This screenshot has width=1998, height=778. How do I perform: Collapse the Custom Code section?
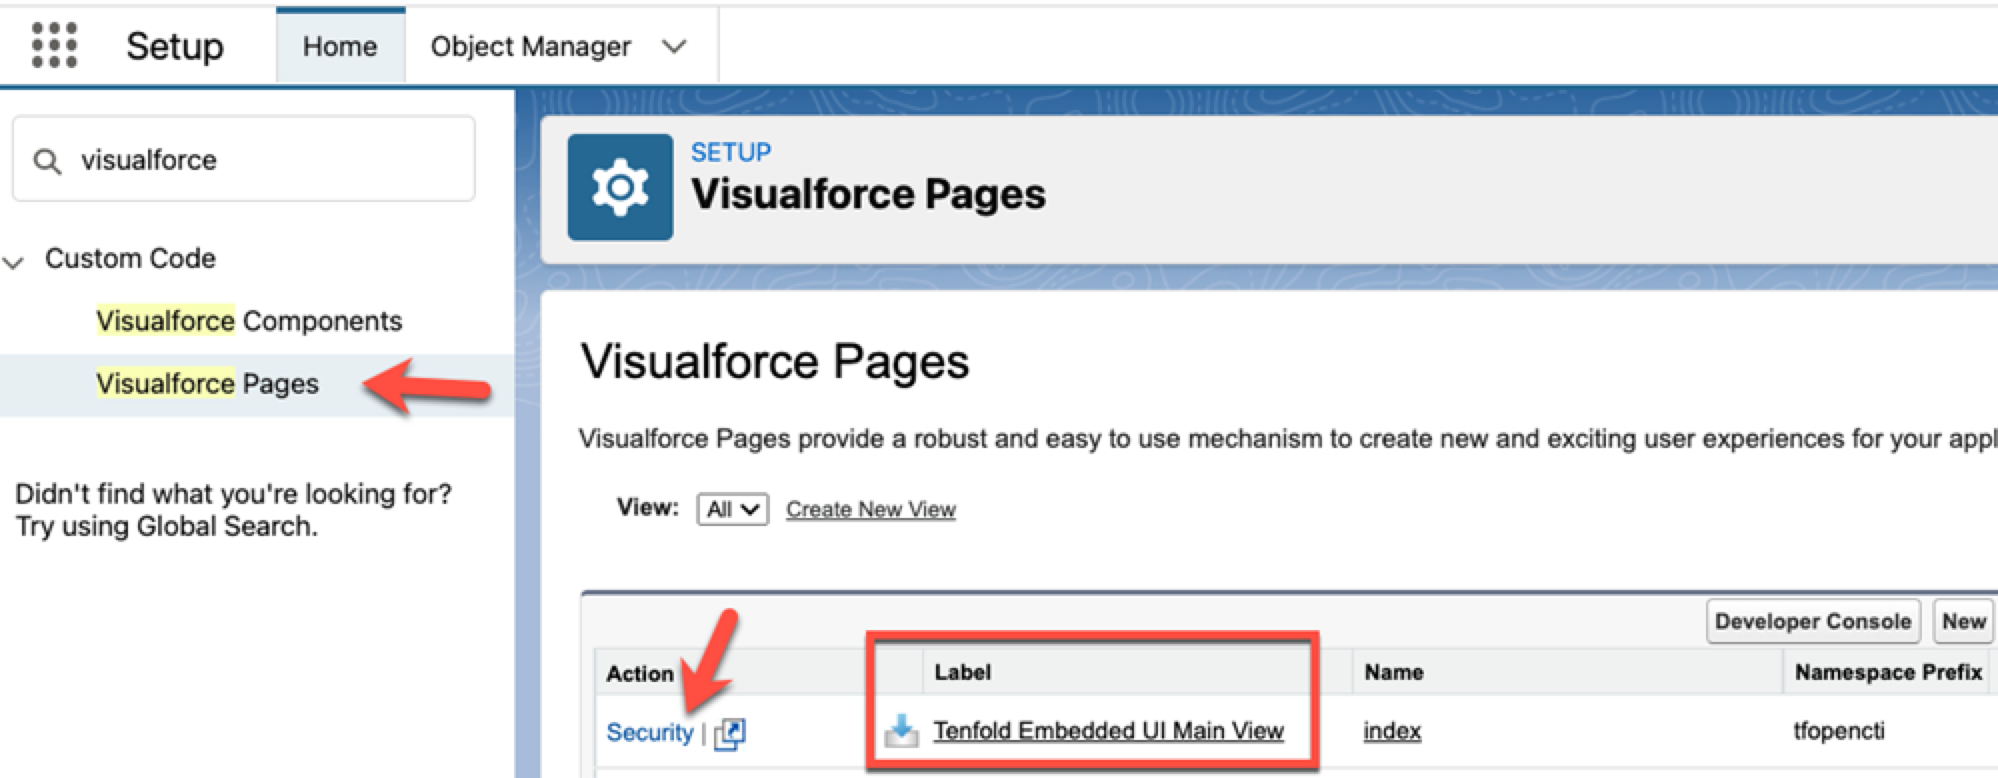pyautogui.click(x=14, y=262)
